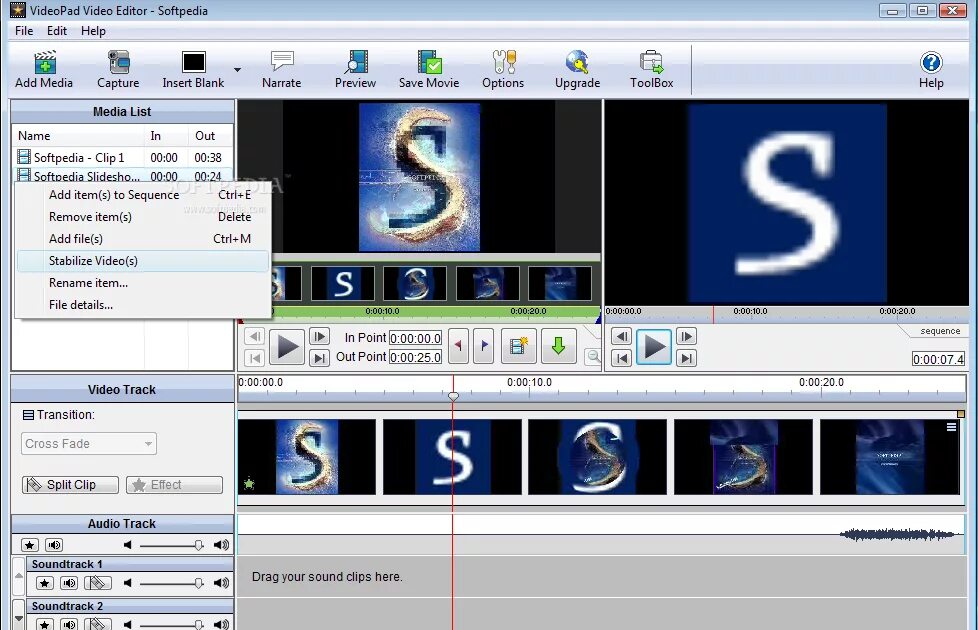Viewport: 978px width, 630px height.
Task: Click the green star effect icon on first clip
Action: (249, 483)
